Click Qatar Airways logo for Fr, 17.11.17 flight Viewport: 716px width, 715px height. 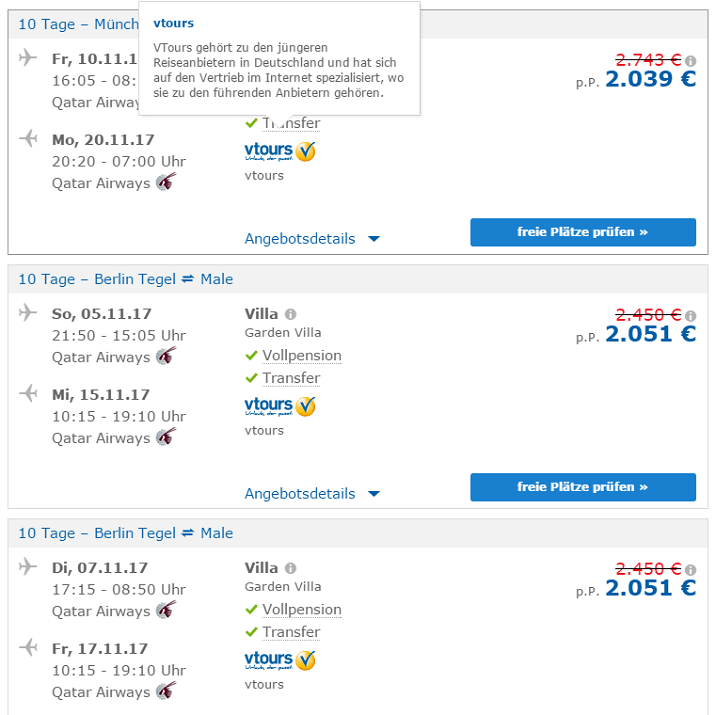click(x=166, y=691)
